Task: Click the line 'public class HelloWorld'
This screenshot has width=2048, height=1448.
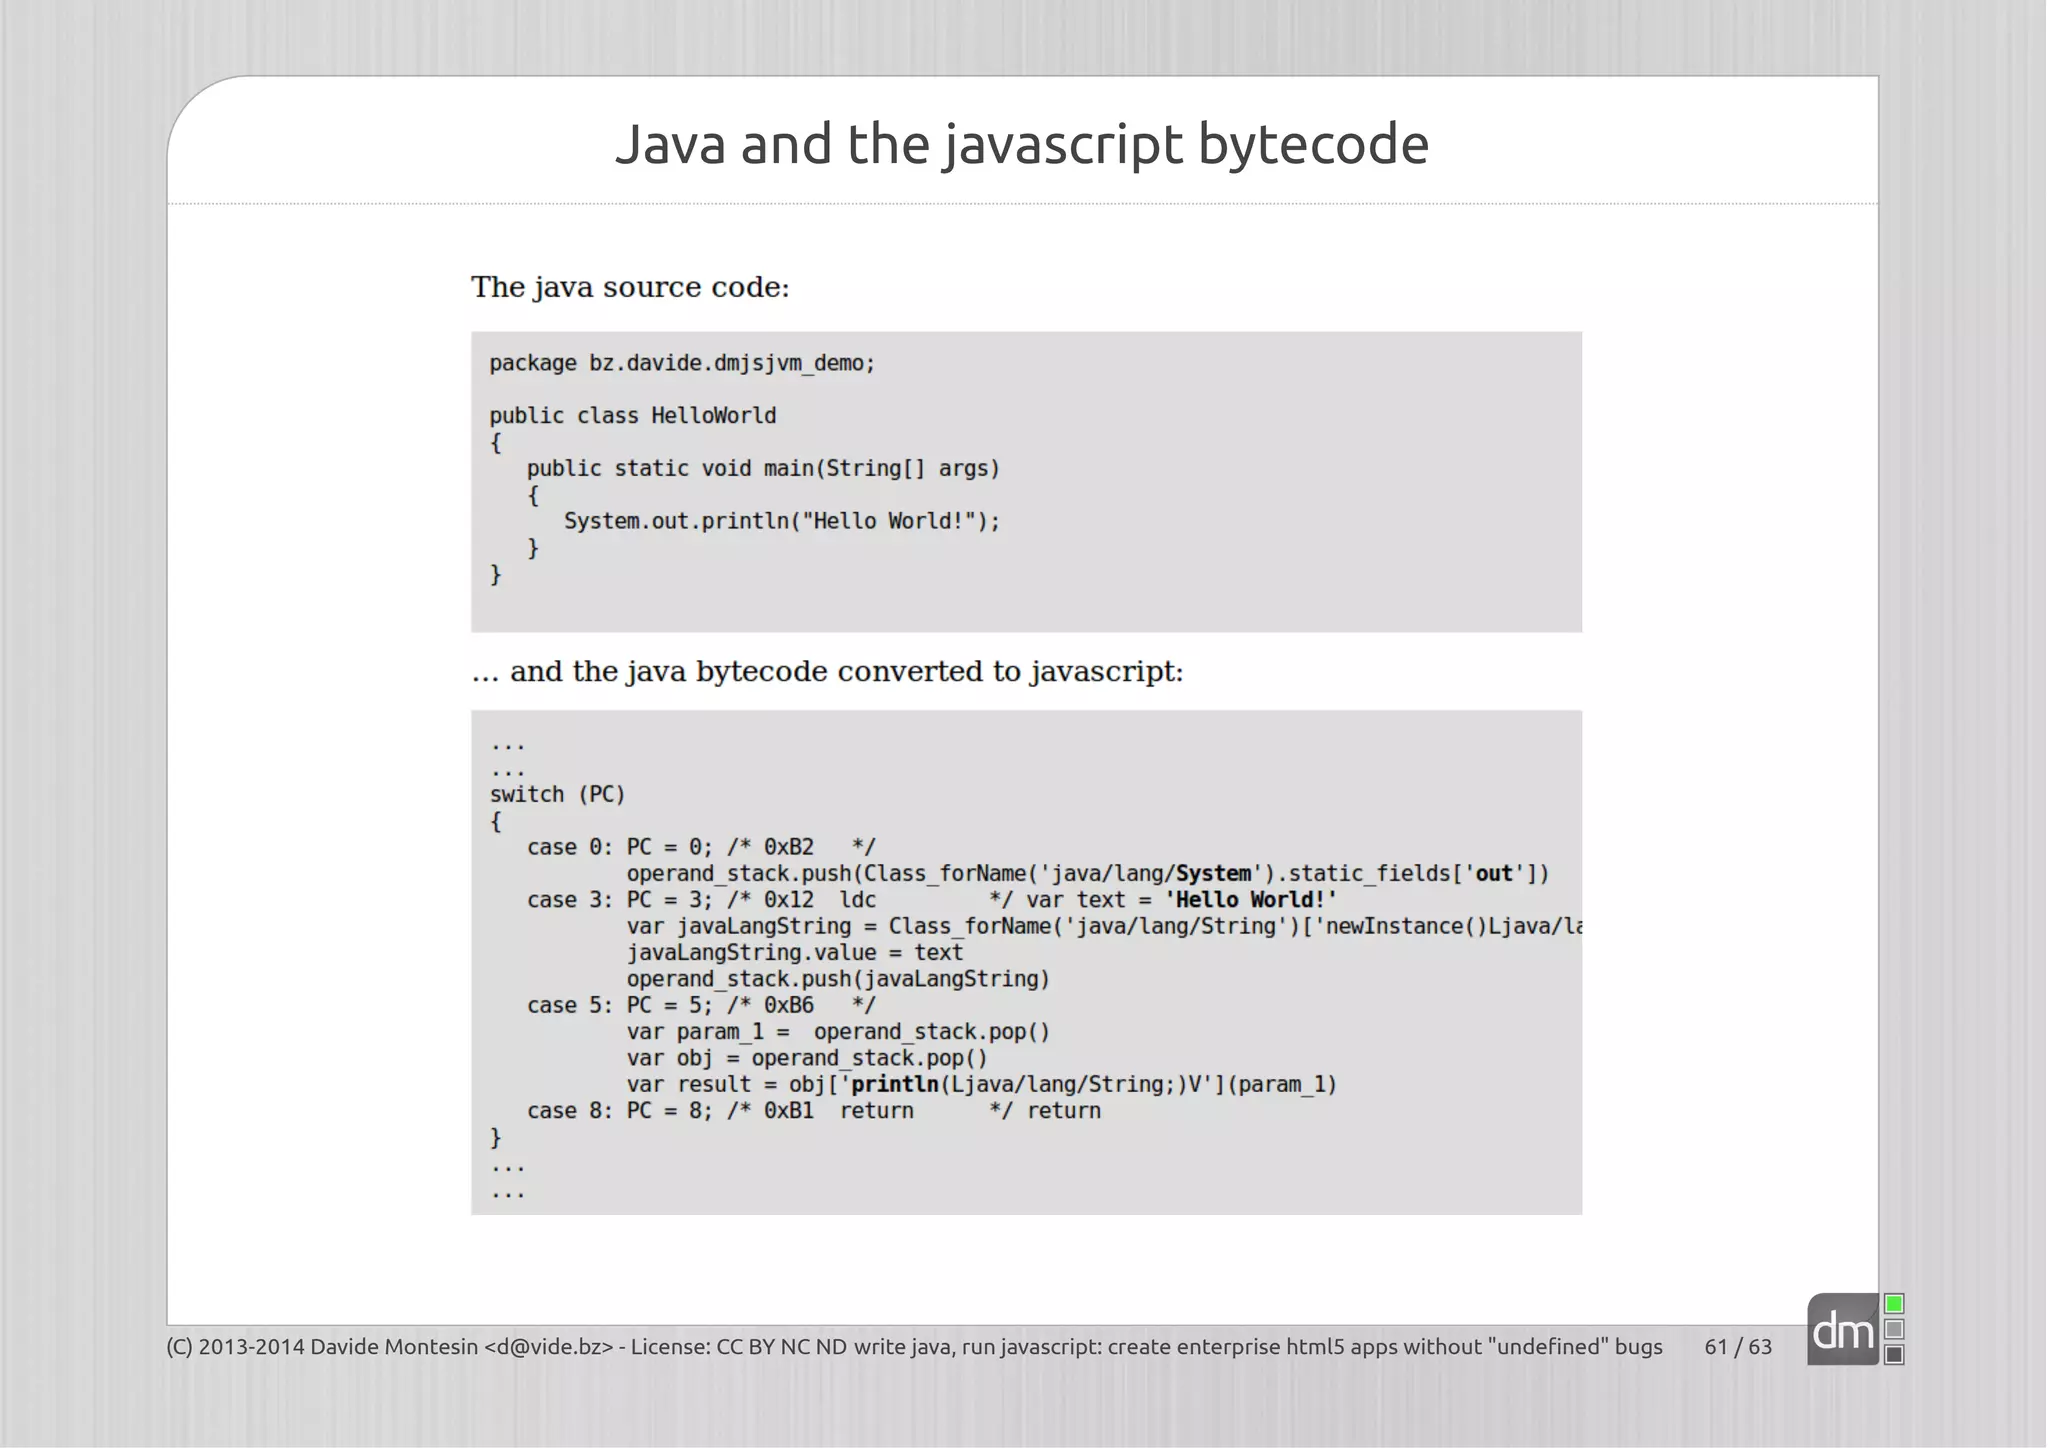Action: click(x=632, y=416)
